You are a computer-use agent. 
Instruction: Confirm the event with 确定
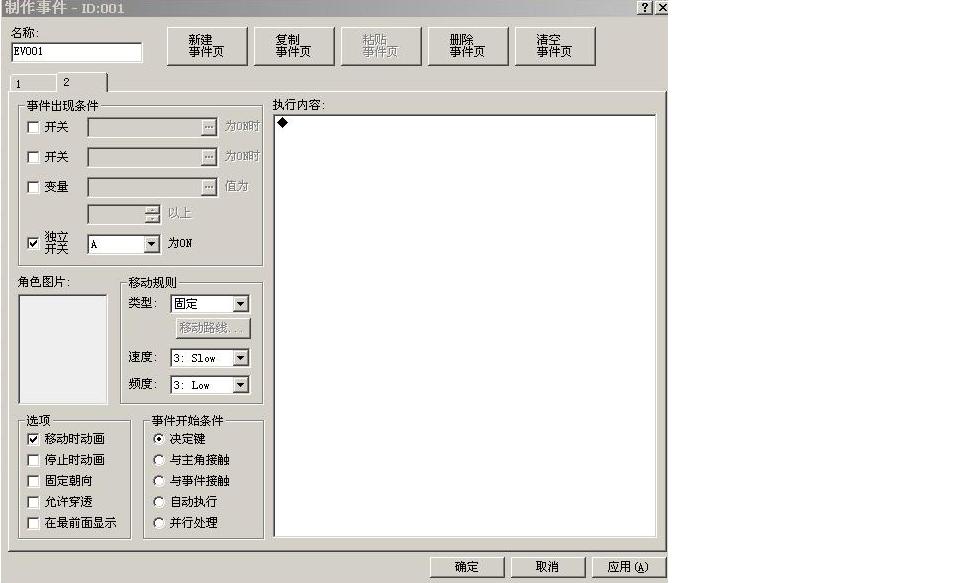pyautogui.click(x=467, y=567)
